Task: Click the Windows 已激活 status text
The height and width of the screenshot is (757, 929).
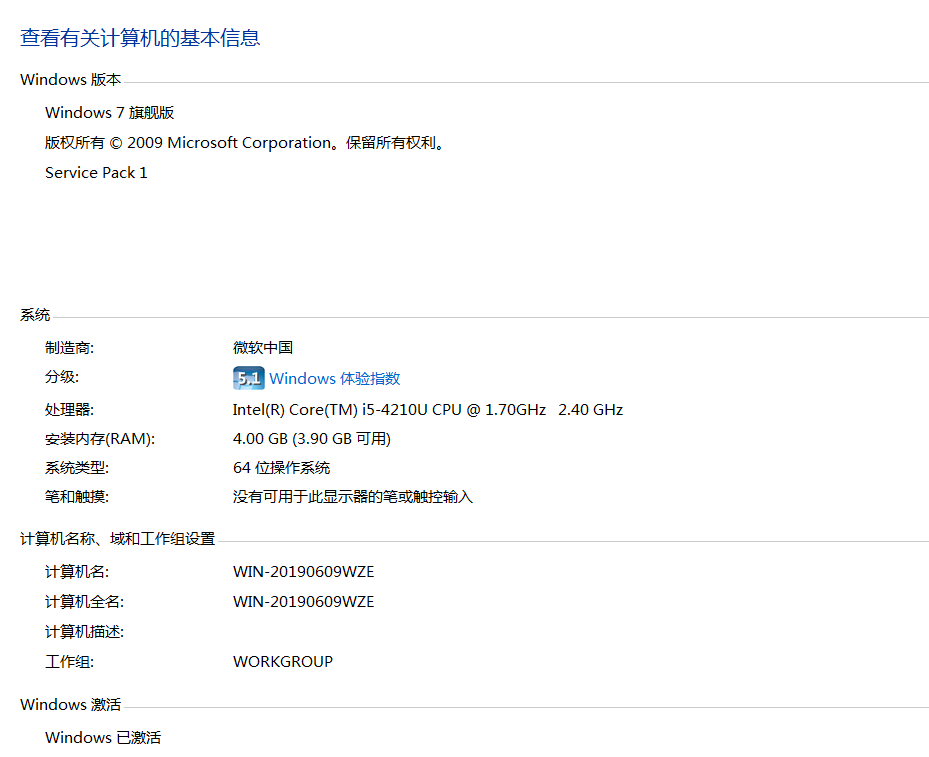Action: point(103,737)
